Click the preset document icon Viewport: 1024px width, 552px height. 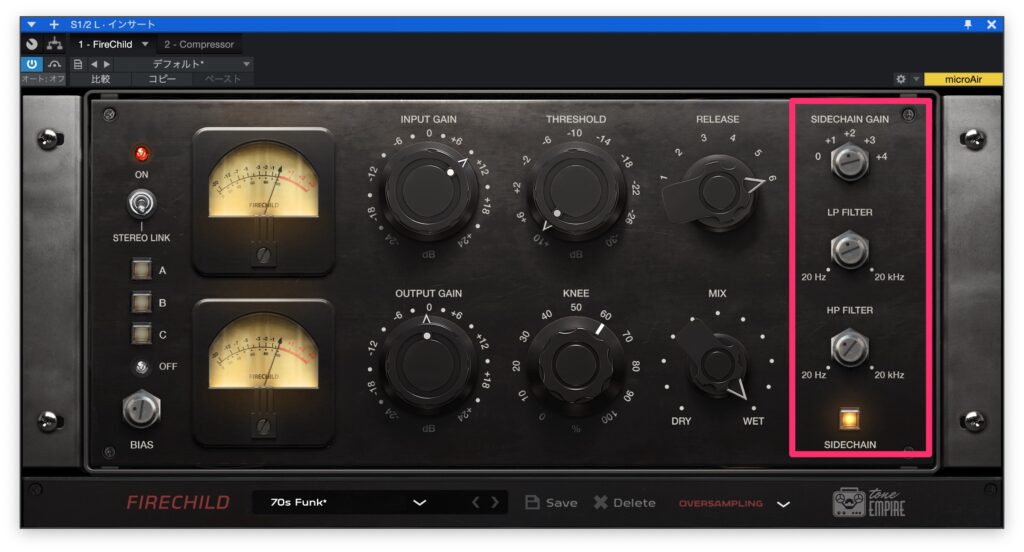(x=77, y=64)
